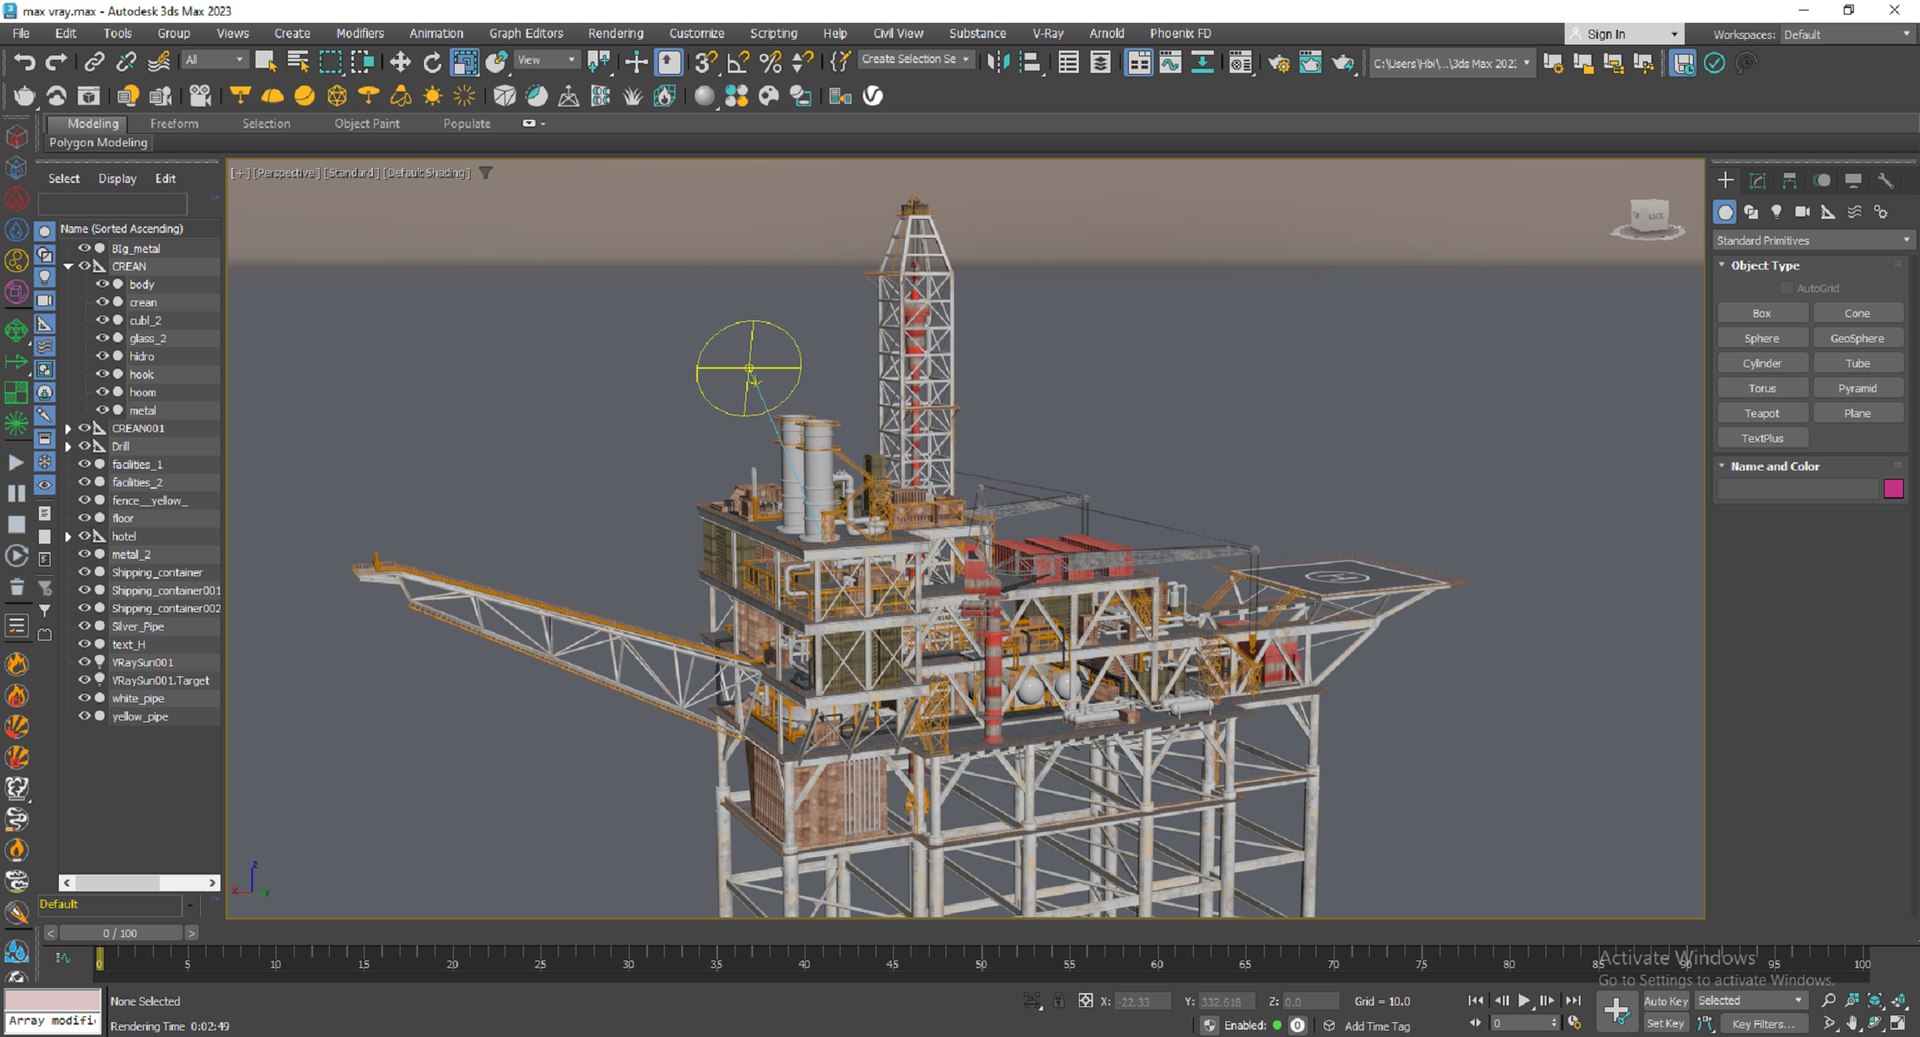1920x1037 pixels.
Task: Toggle visibility of yellow_pipe object
Action: (84, 716)
